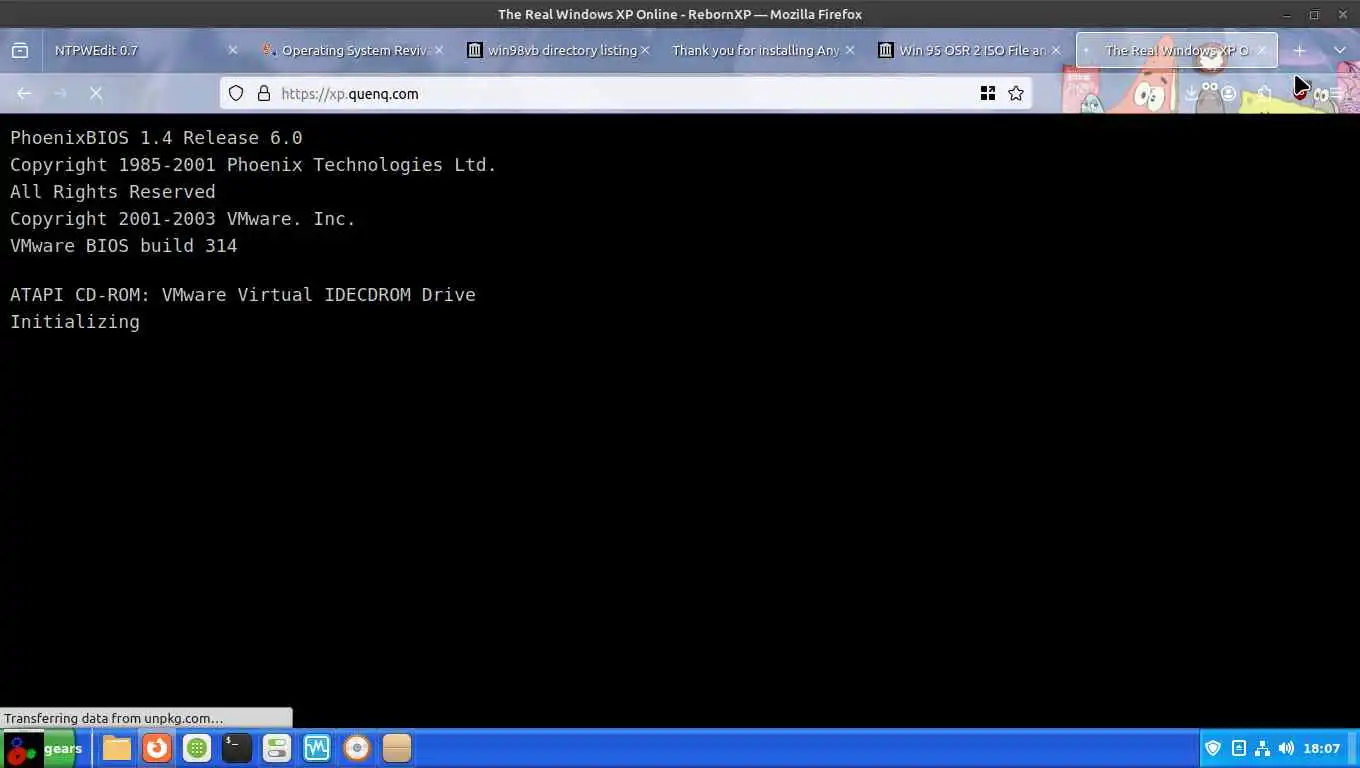The height and width of the screenshot is (768, 1360).
Task: Click the ATAPI CD-ROM drive line
Action: 243,295
